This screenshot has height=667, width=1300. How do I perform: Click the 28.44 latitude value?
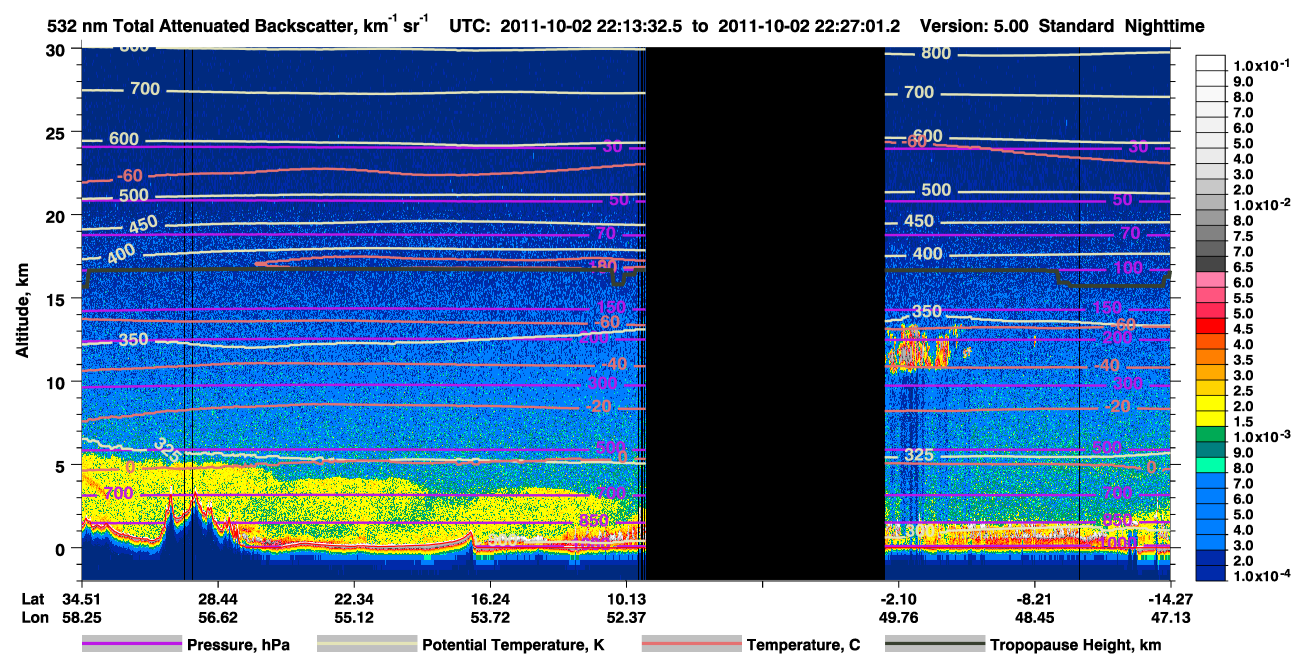(x=218, y=599)
